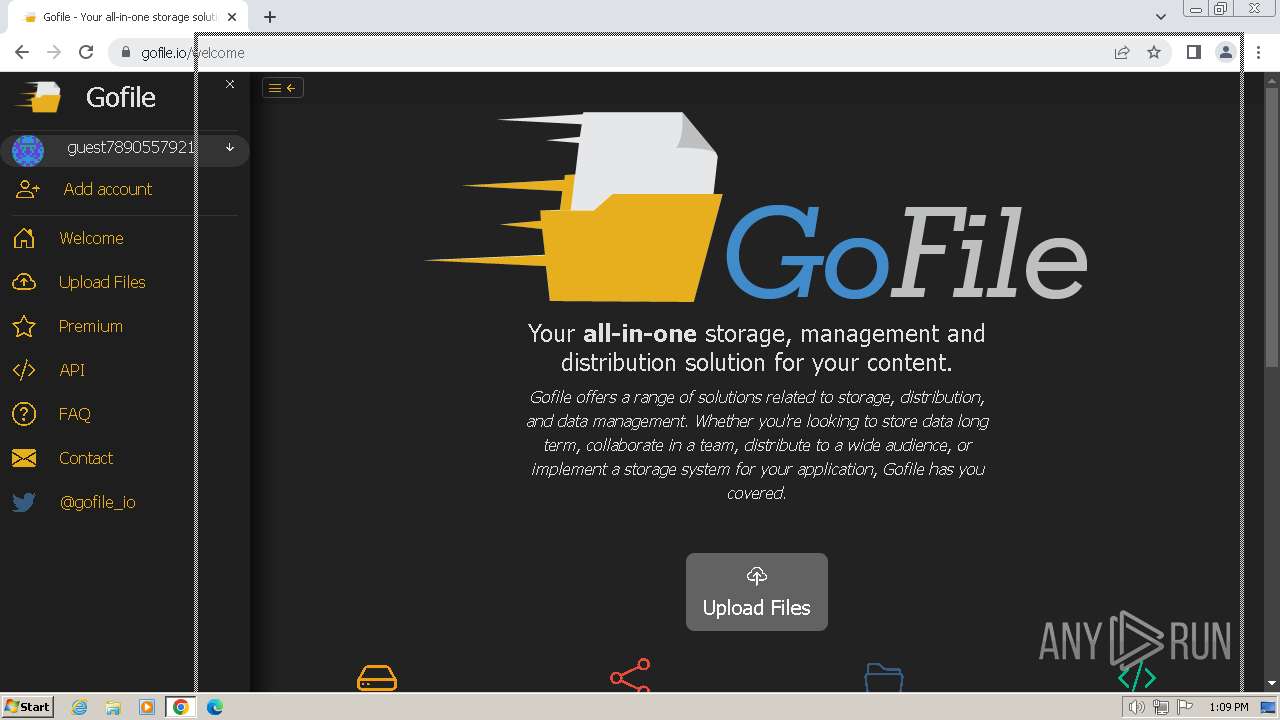Click the red share icon
The height and width of the screenshot is (720, 1280).
coord(630,675)
